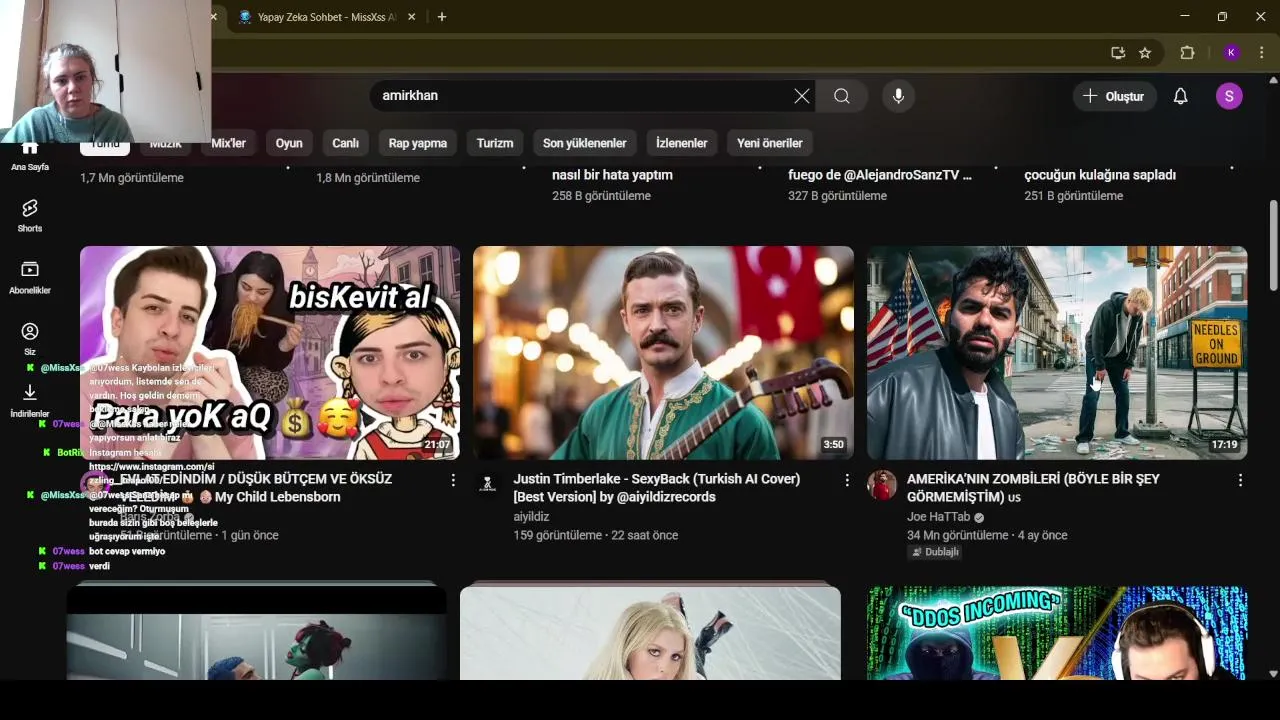Click '159 görüntüleme • 22 saat önce' text
Screen dimensions: 1280x720
click(x=596, y=535)
